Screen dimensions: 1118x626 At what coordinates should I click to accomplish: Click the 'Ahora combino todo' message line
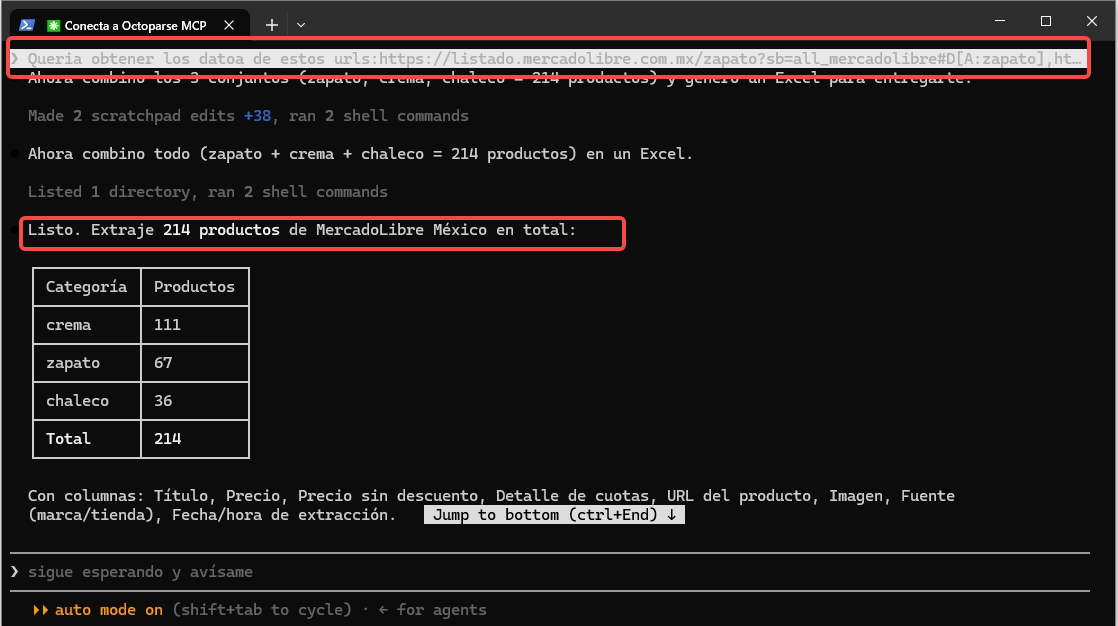tap(360, 154)
